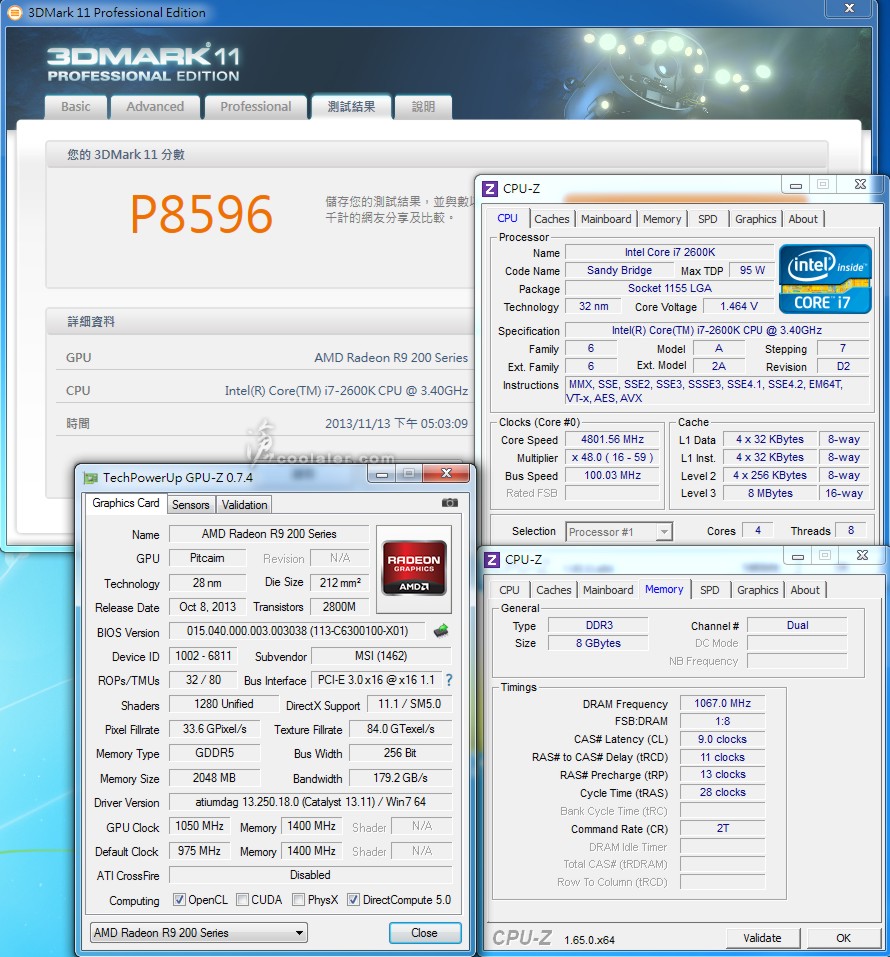The height and width of the screenshot is (957, 890).
Task: Open Caches tab in upper CPU-Z window
Action: 551,219
